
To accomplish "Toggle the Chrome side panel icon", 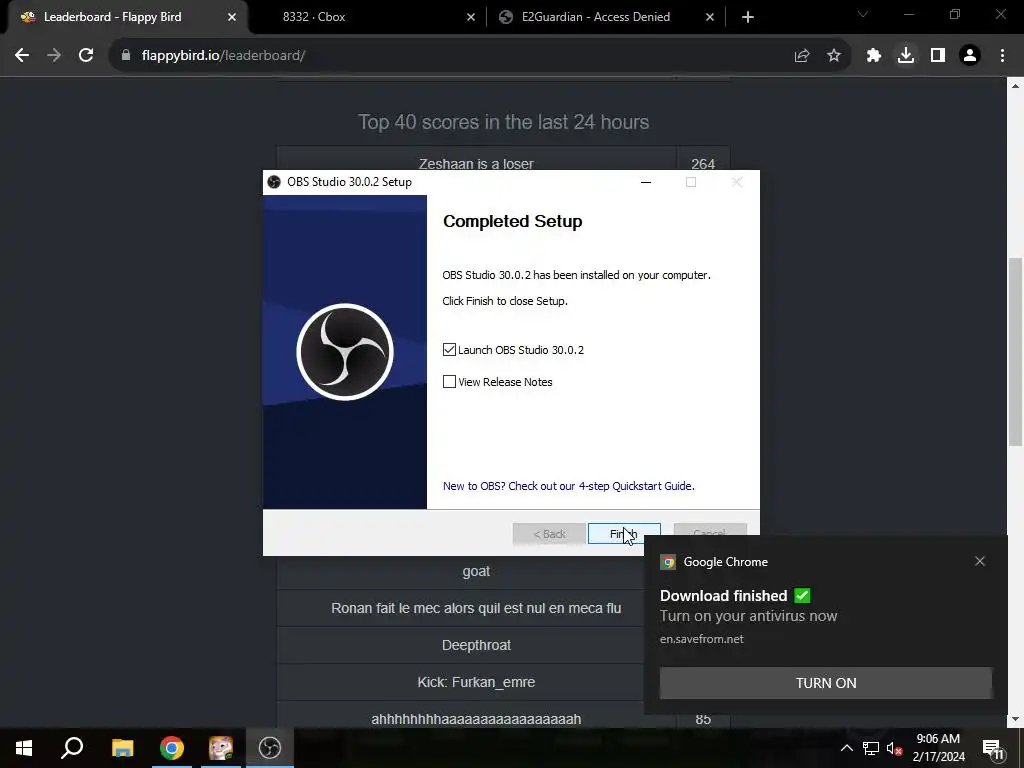I will 938,56.
